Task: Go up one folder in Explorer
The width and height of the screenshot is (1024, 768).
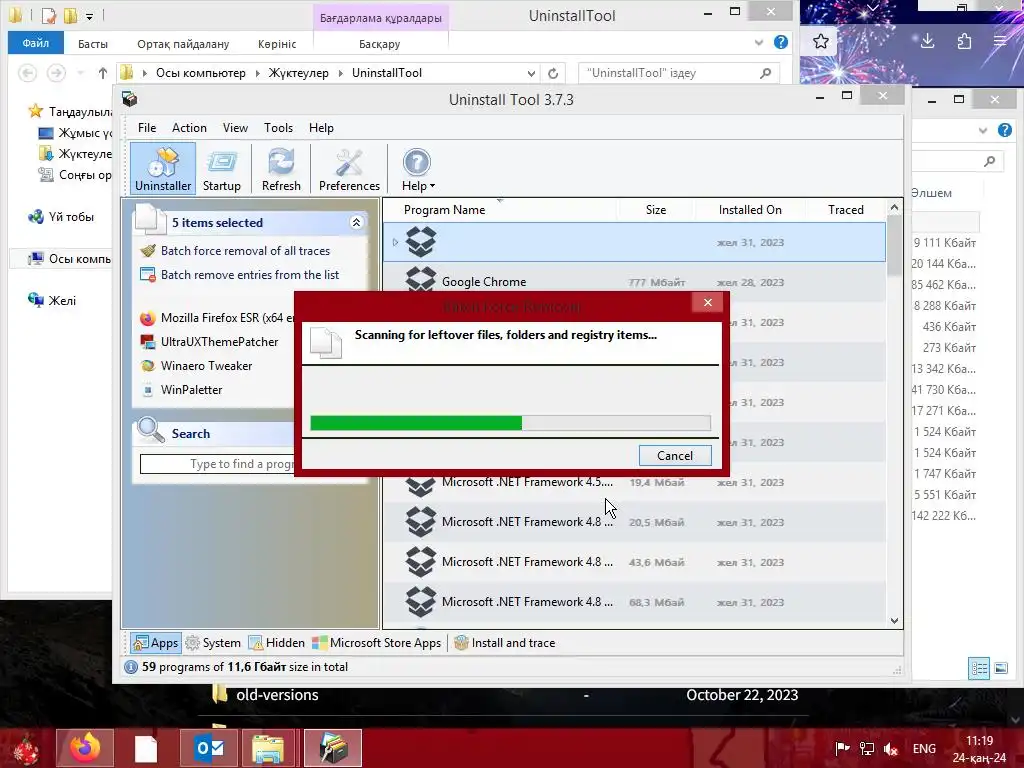Action: [103, 73]
